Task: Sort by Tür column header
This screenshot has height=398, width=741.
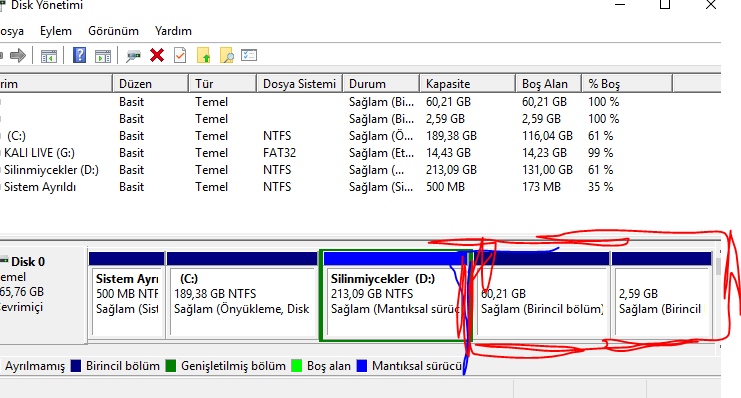Action: click(x=223, y=84)
